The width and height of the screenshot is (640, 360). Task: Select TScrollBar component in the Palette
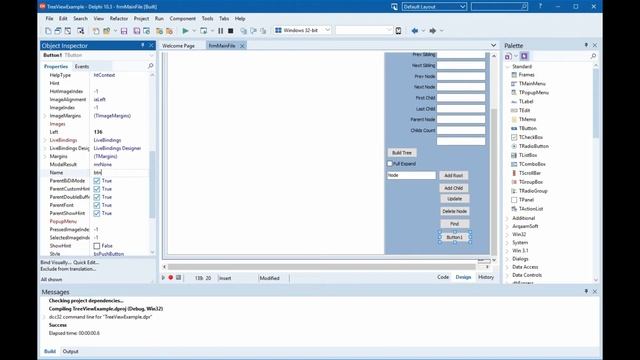[529, 173]
